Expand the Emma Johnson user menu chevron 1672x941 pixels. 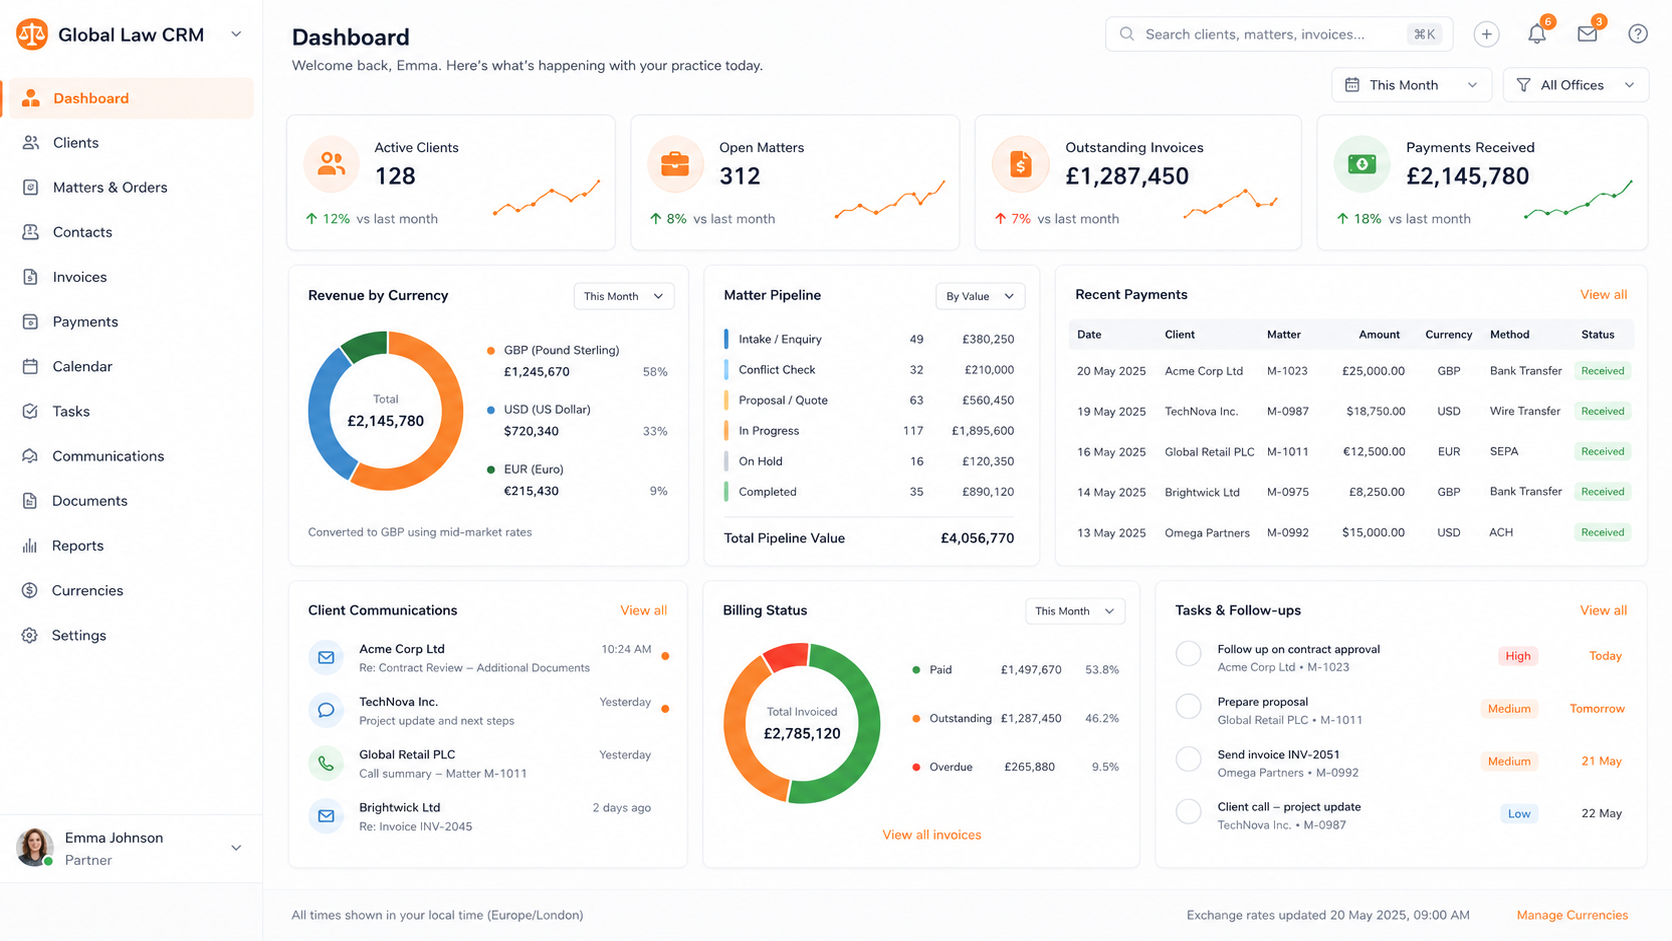(236, 848)
